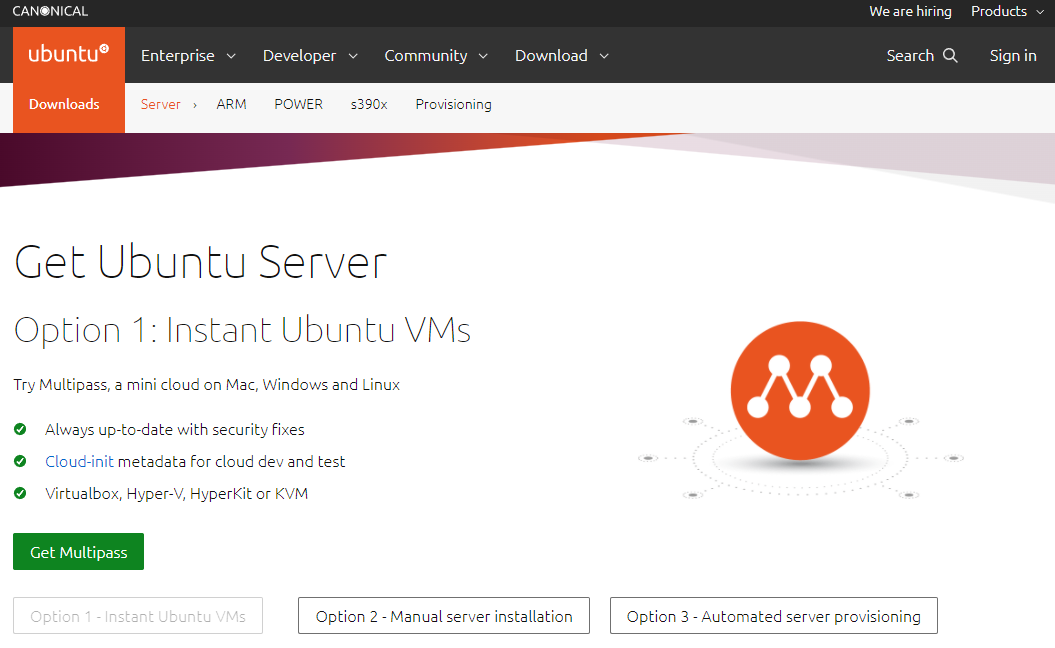Click the checkmark beside Virtualbox, Hyper-V line
This screenshot has height=648, width=1055.
pos(20,493)
